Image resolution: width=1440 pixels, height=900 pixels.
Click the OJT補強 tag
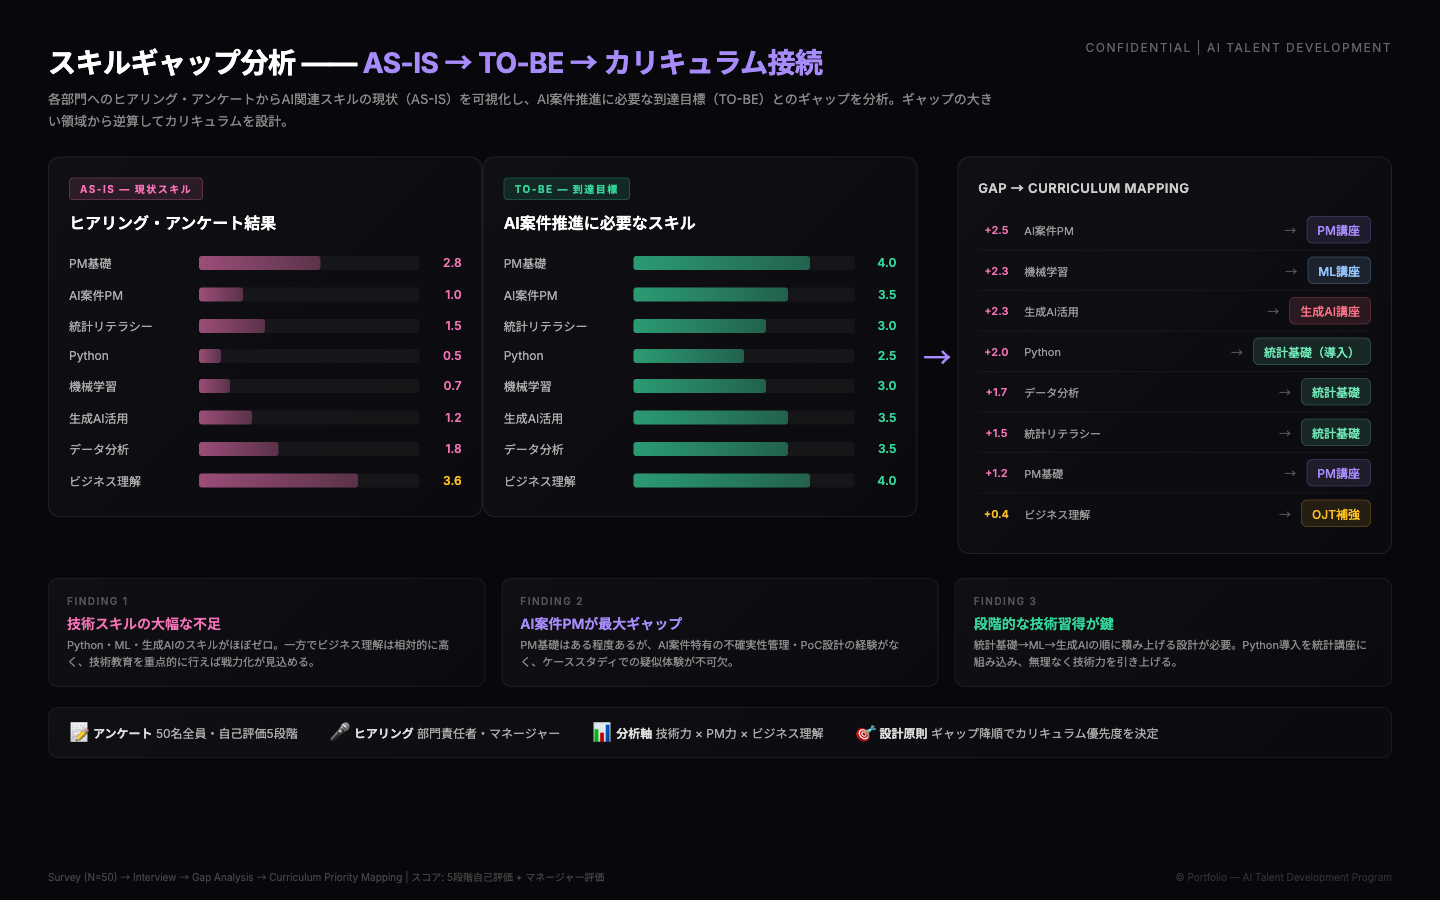tap(1335, 514)
